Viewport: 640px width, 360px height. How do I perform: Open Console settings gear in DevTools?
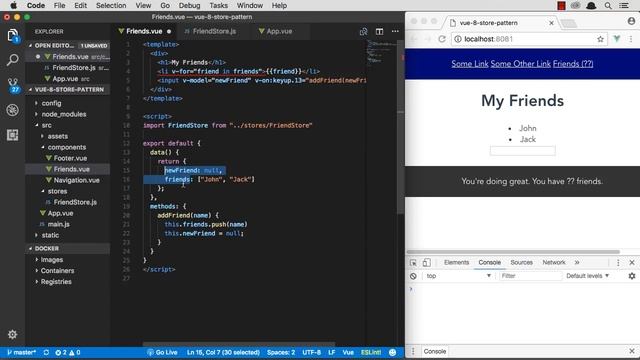point(631,276)
